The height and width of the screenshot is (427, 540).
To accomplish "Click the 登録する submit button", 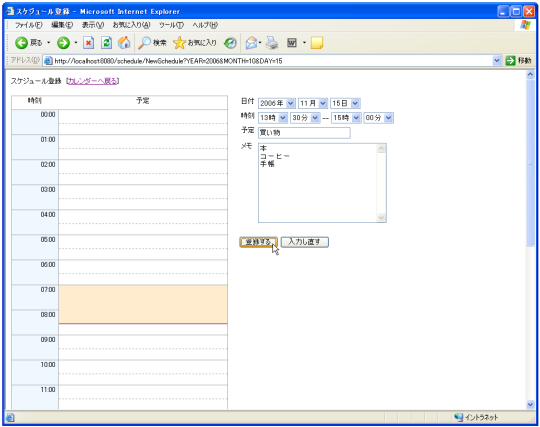I will tap(258, 242).
